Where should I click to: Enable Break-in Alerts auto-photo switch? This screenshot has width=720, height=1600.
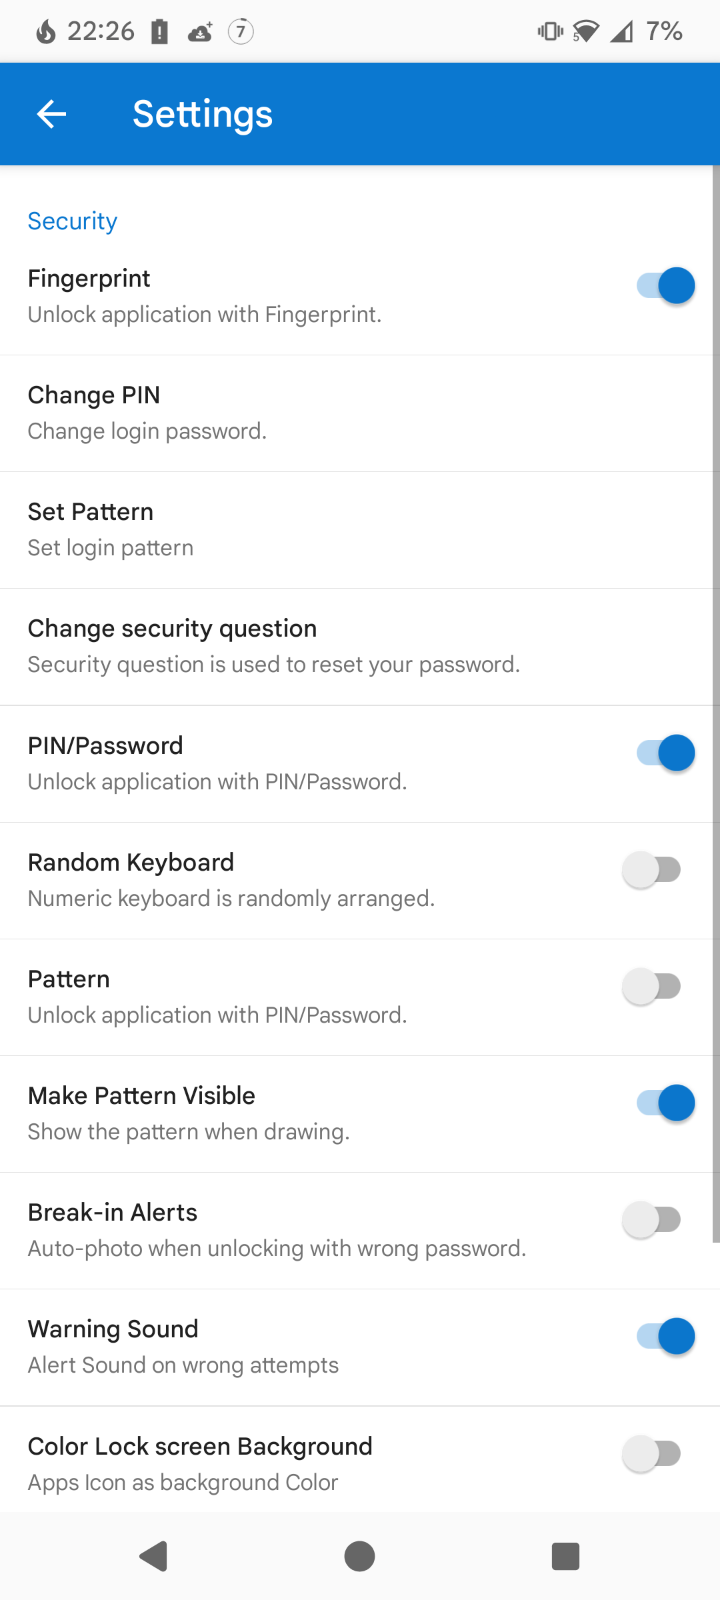point(652,1220)
